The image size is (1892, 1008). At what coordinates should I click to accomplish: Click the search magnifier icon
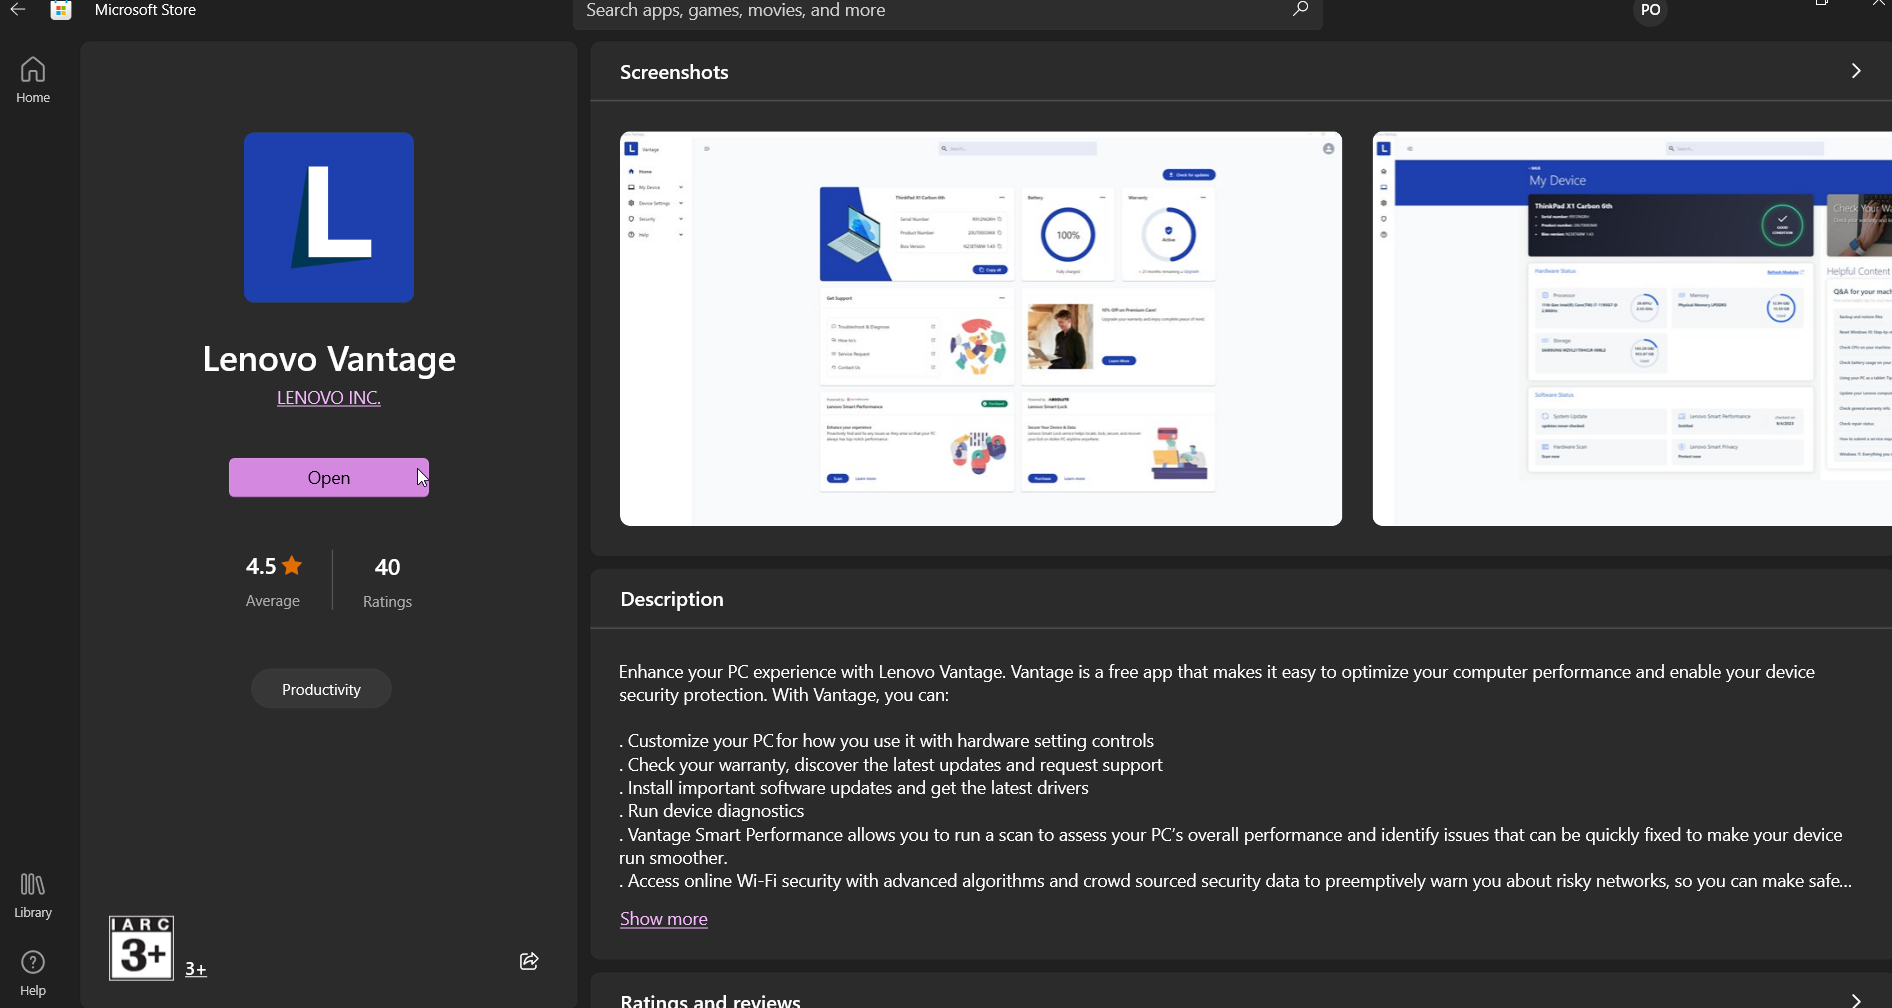[x=1300, y=9]
